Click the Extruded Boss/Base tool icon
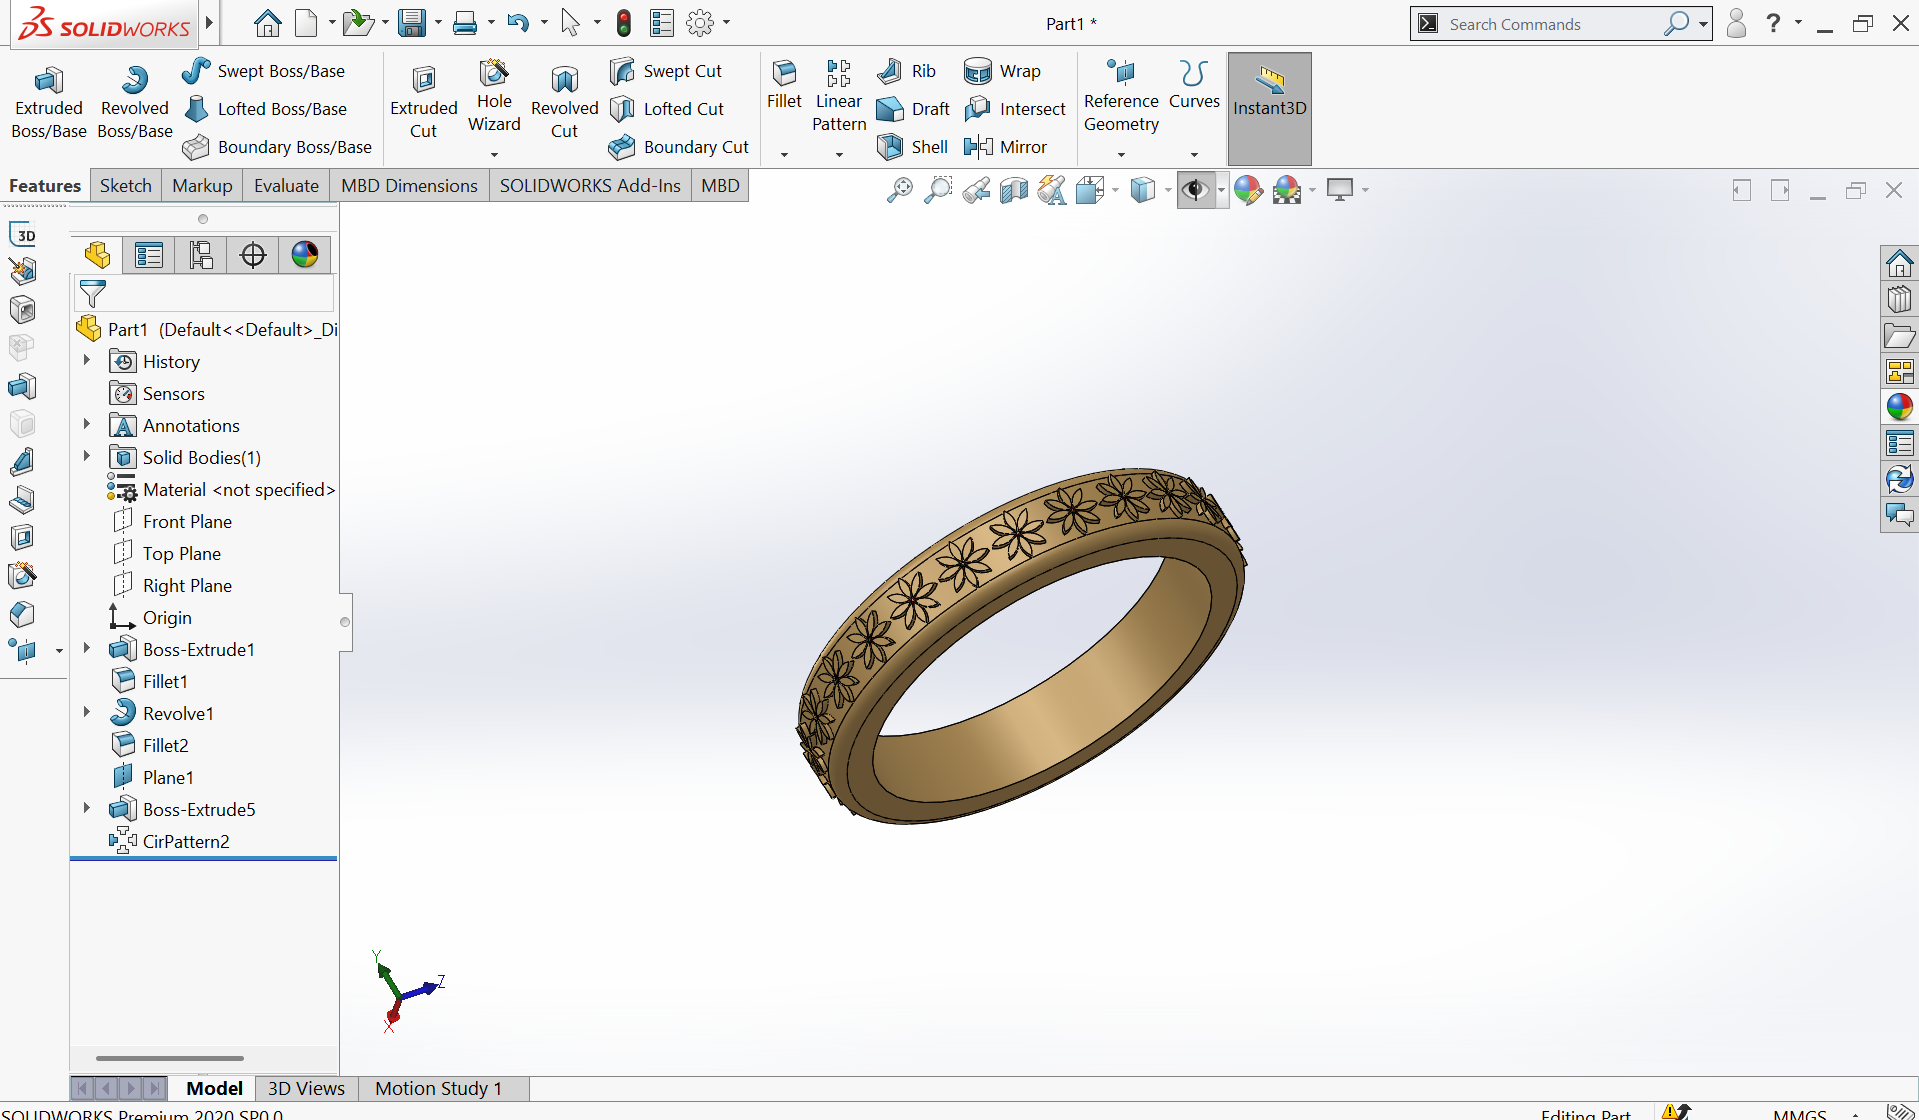Viewport: 1919px width, 1120px height. (x=48, y=80)
